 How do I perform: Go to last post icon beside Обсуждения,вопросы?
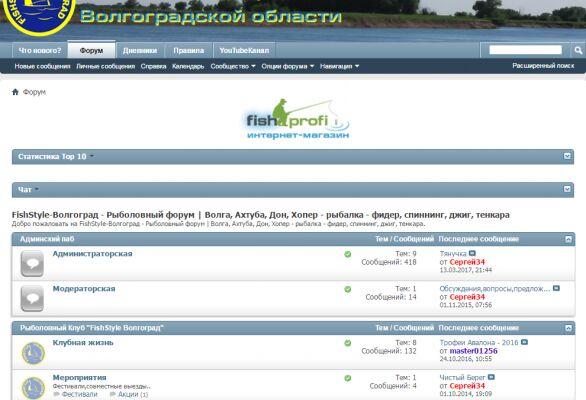556,288
